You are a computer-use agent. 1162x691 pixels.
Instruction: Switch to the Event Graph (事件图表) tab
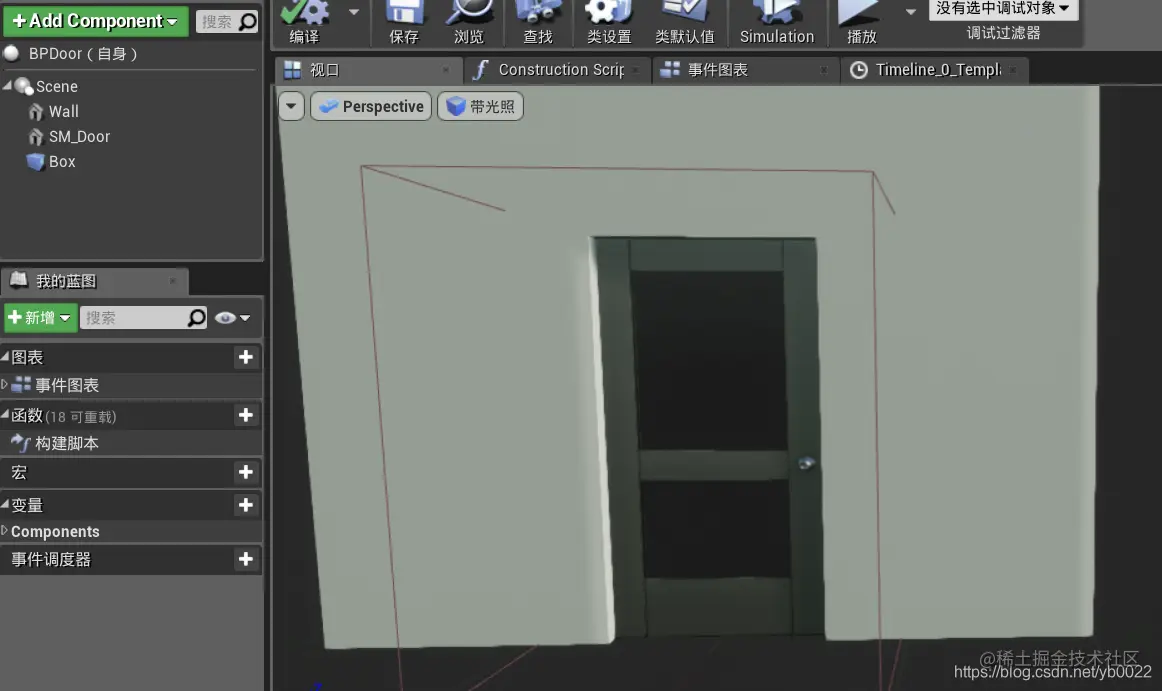(744, 70)
